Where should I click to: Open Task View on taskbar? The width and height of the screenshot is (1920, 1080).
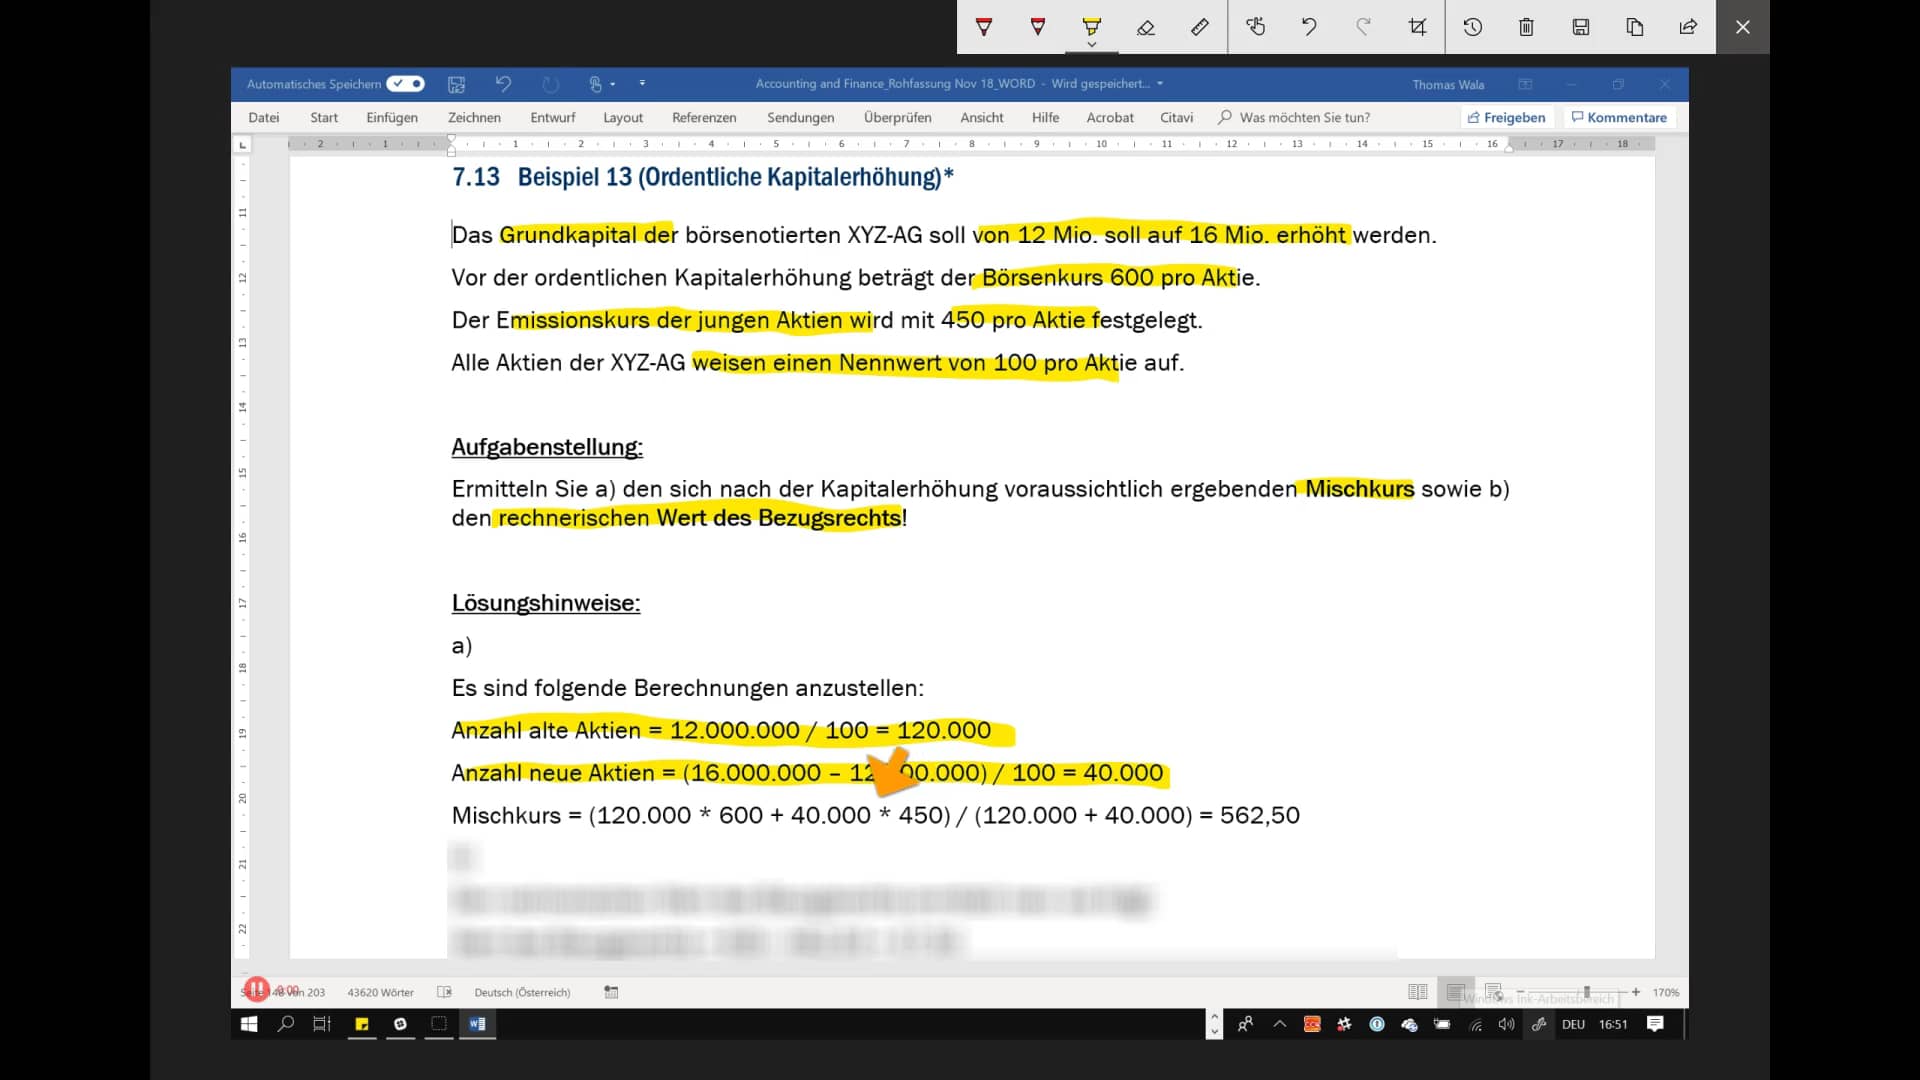click(x=322, y=1024)
